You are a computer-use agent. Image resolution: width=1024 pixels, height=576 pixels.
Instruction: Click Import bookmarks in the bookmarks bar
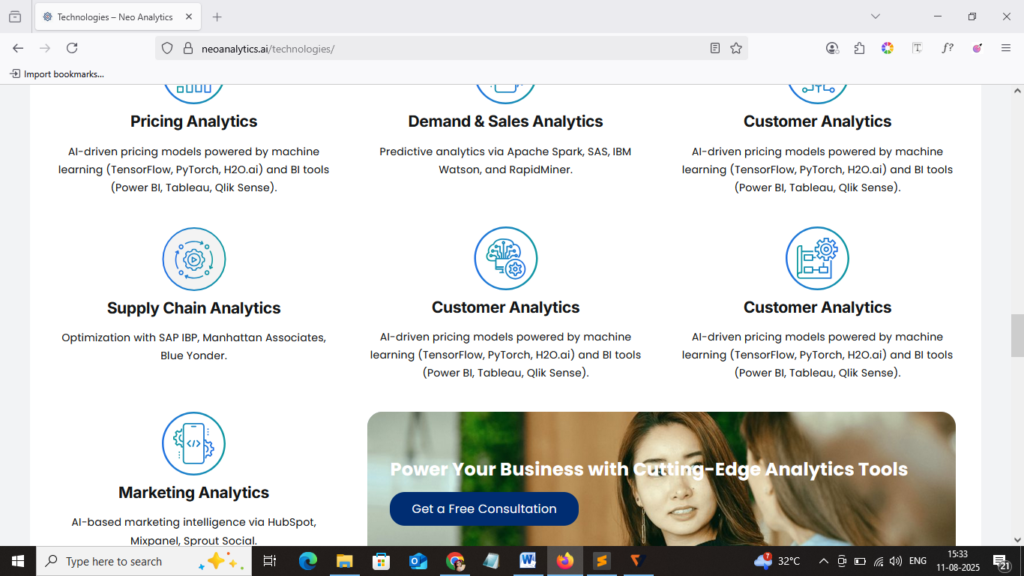57,74
